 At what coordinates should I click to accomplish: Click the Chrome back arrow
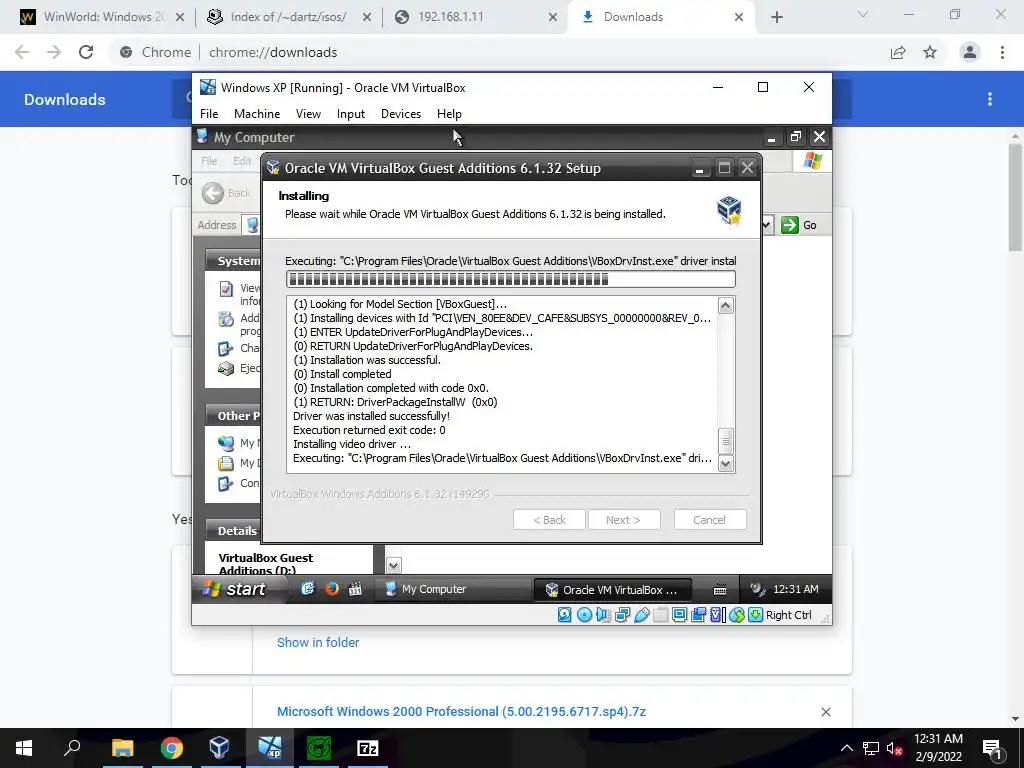point(22,52)
